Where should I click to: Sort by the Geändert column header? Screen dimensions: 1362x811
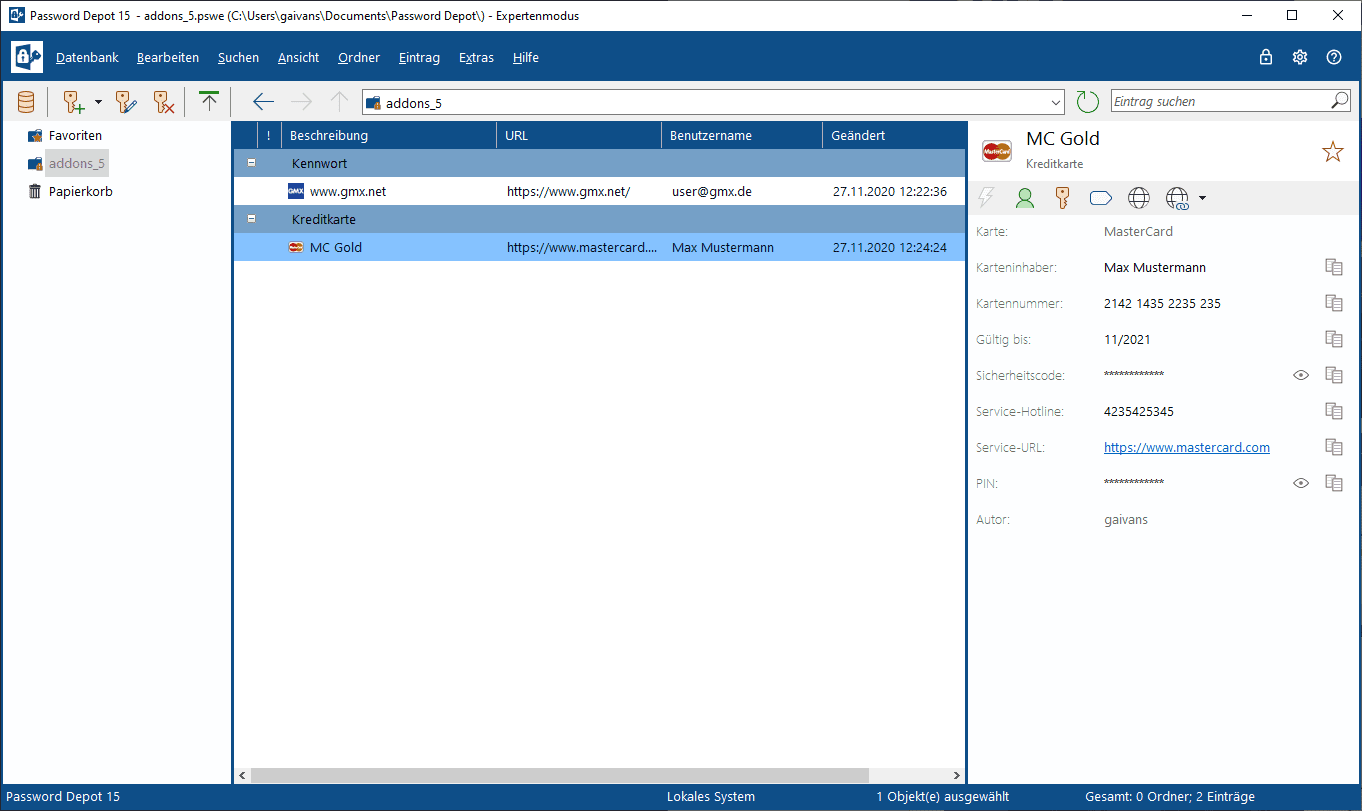[x=894, y=135]
